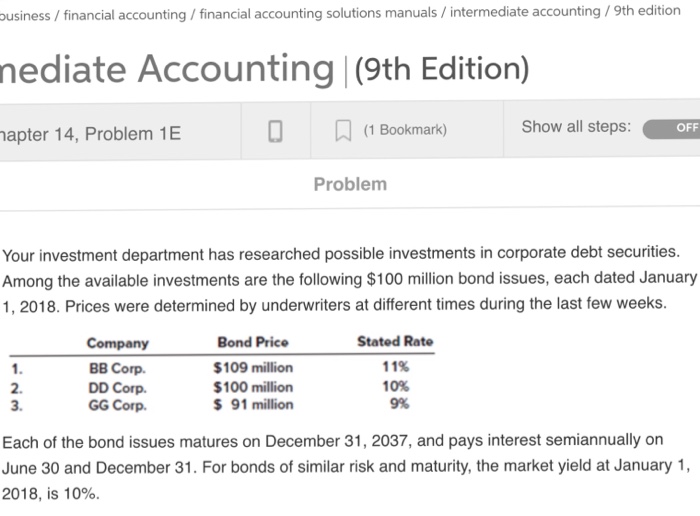700x516 pixels.
Task: Open the mobile device view icon
Action: point(275,131)
